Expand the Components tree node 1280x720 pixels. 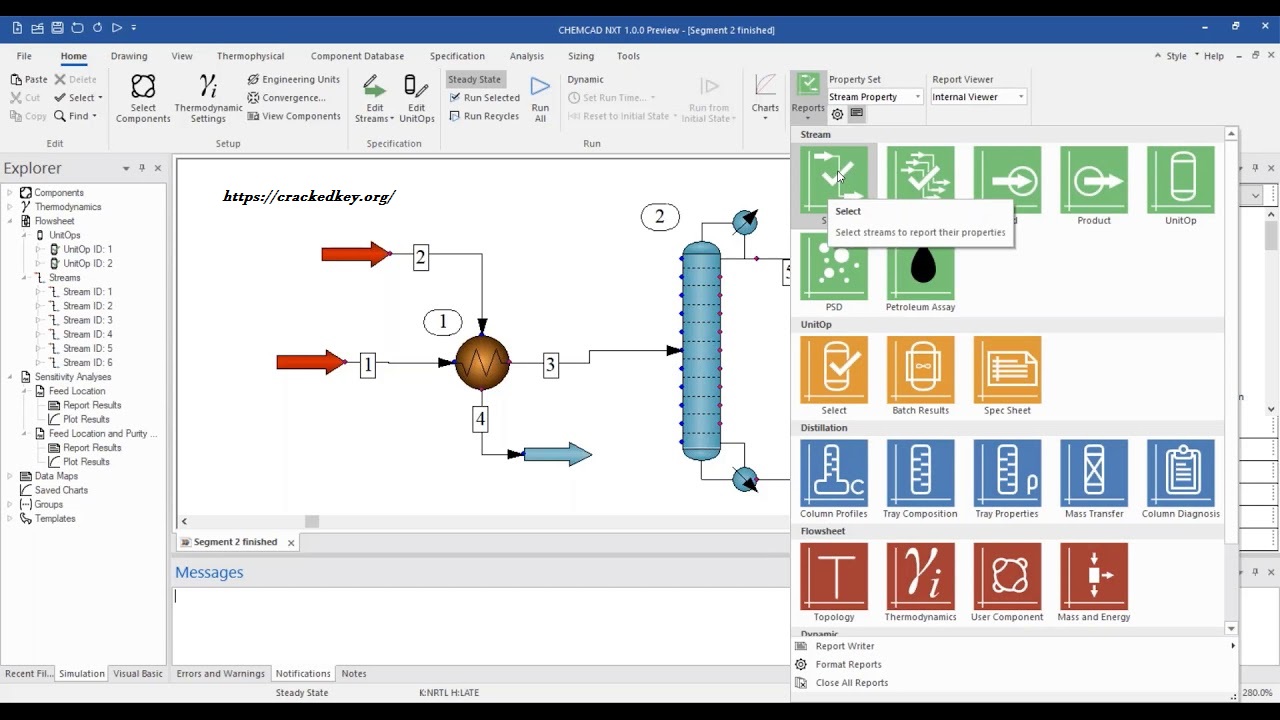(x=9, y=193)
